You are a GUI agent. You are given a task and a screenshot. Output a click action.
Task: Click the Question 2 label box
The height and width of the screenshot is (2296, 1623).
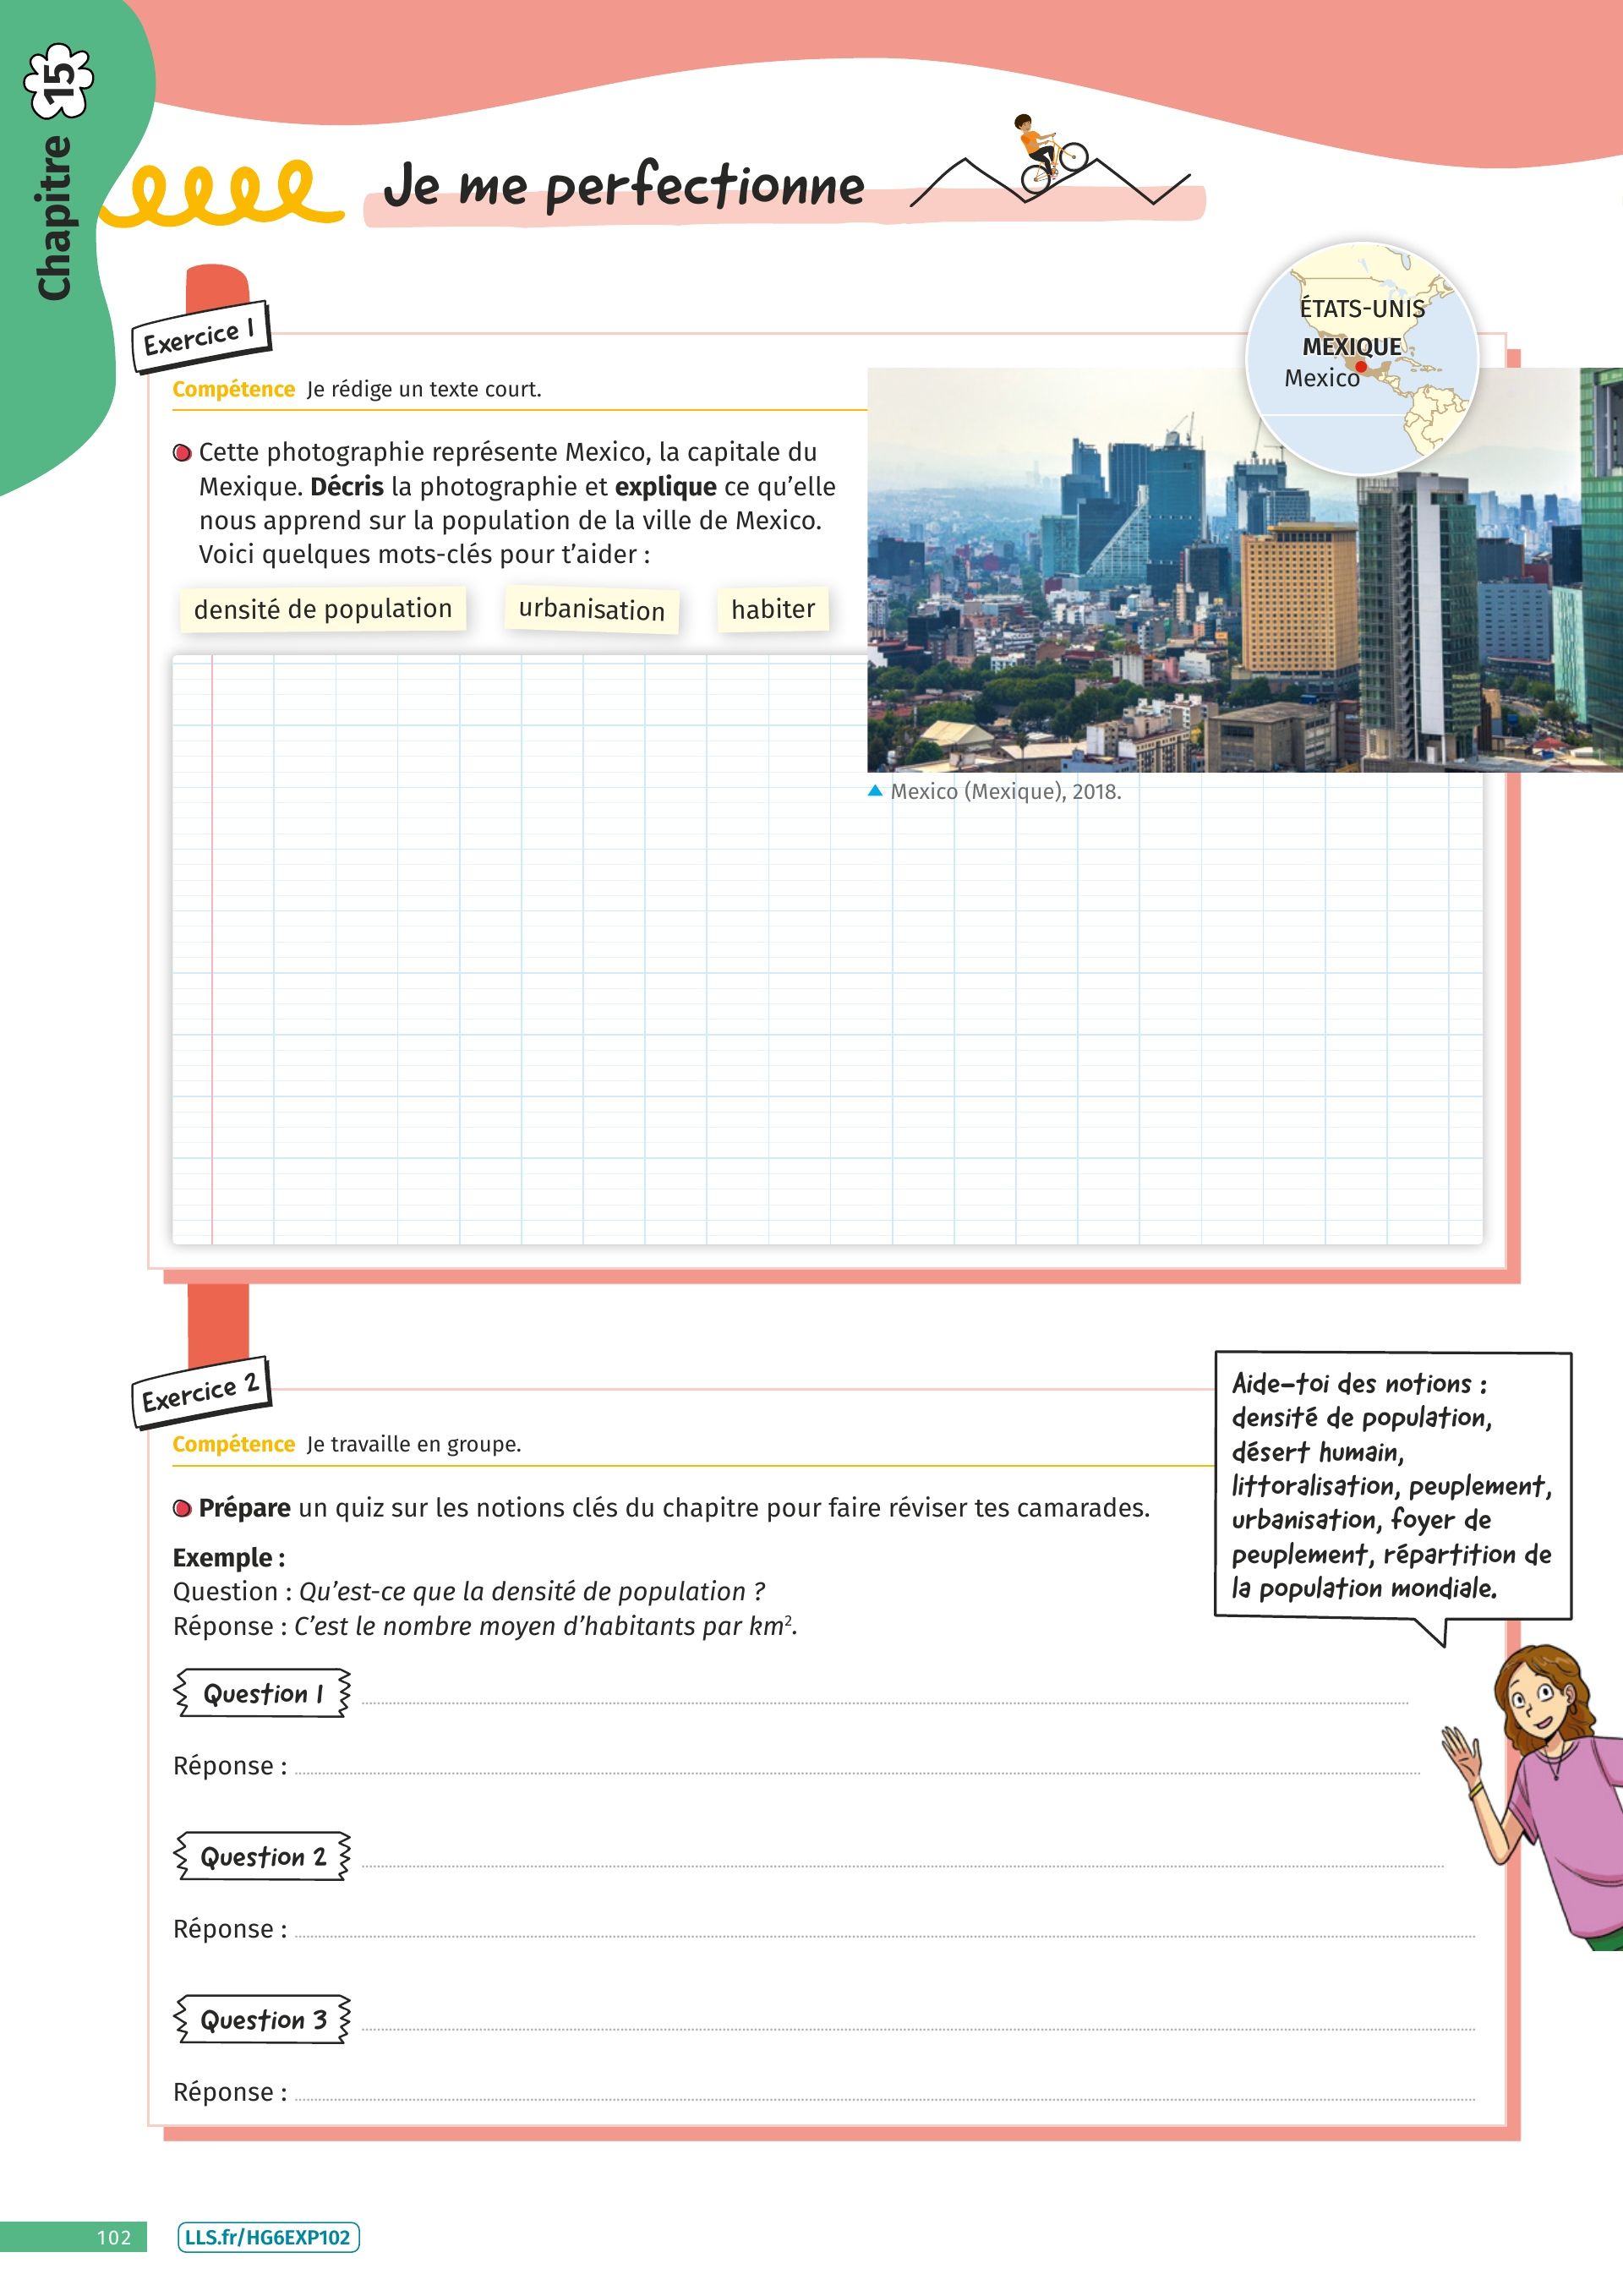pos(263,1857)
